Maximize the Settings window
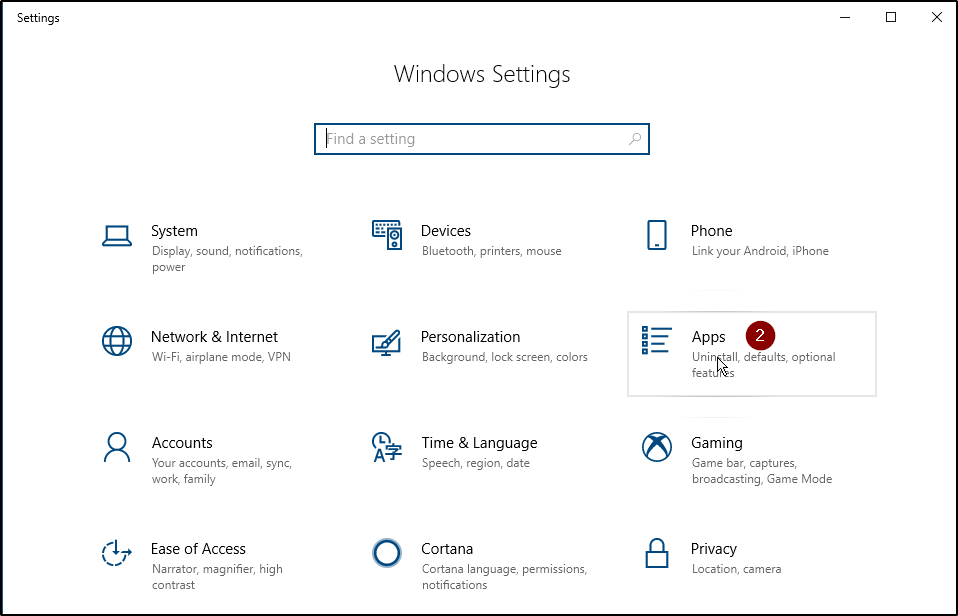 click(x=891, y=17)
